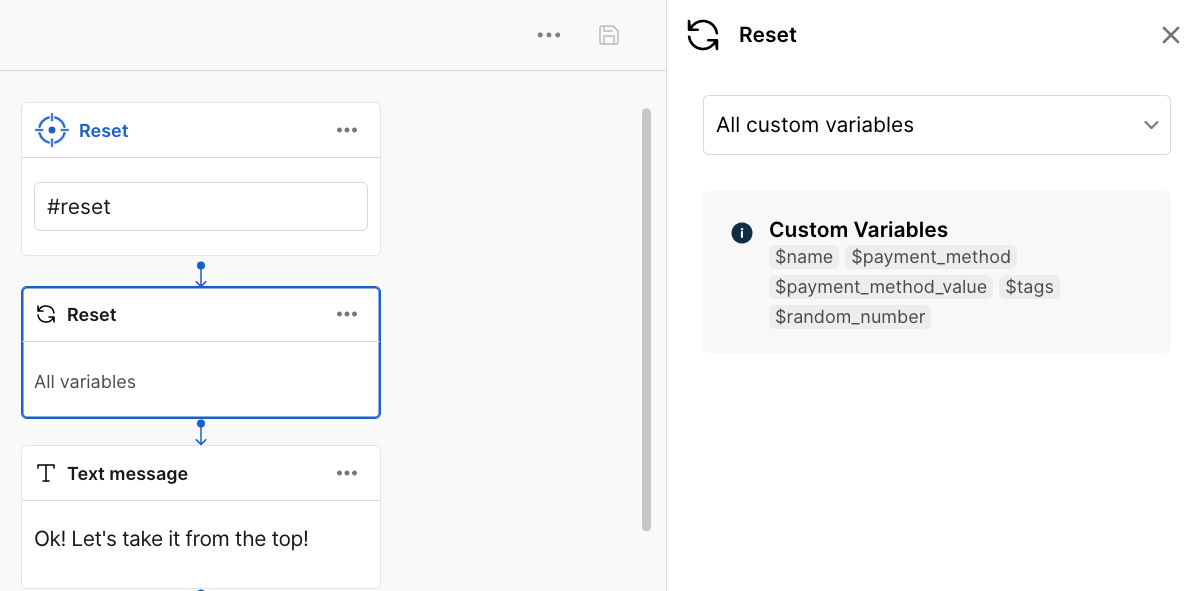Click the "Ok! Let's take it from the top!" message

(171, 539)
